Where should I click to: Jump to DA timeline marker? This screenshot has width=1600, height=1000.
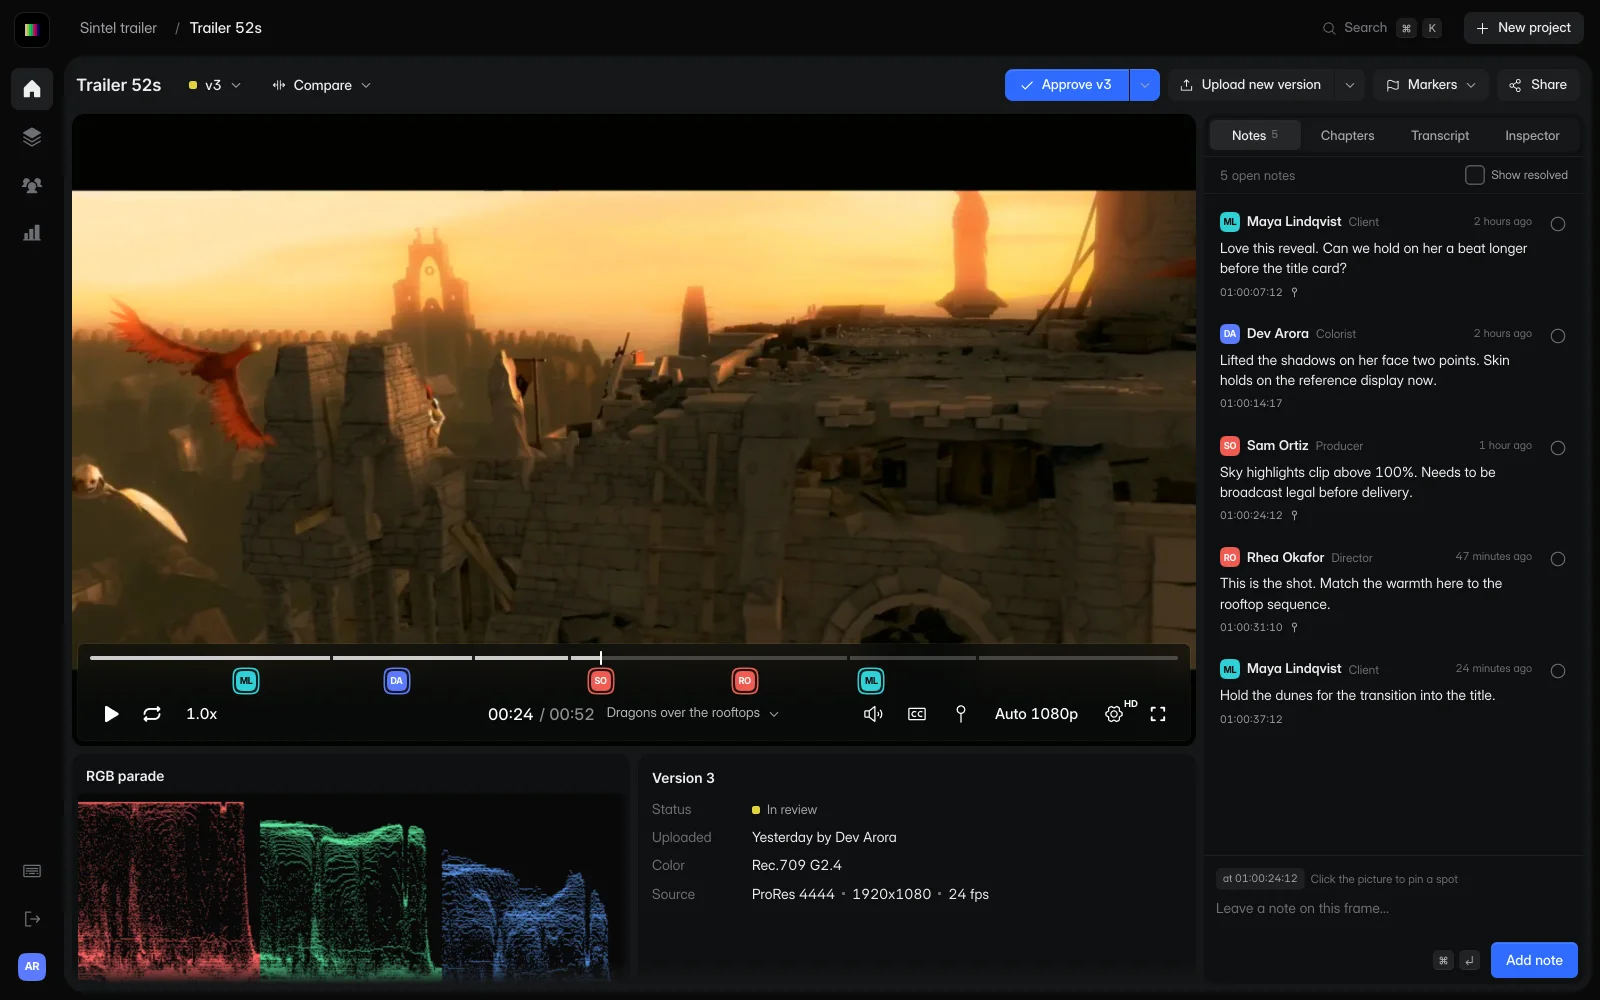coord(397,681)
